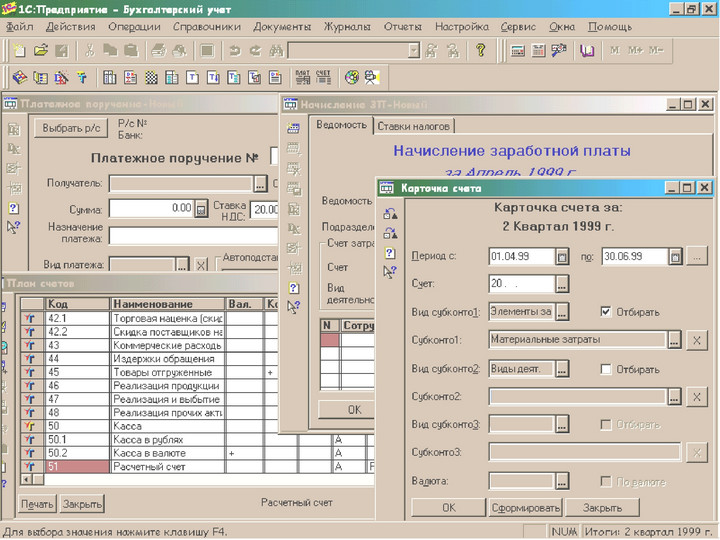Click the yellow question mark Help icon in toolbar
This screenshot has width=720, height=540.
(480, 50)
